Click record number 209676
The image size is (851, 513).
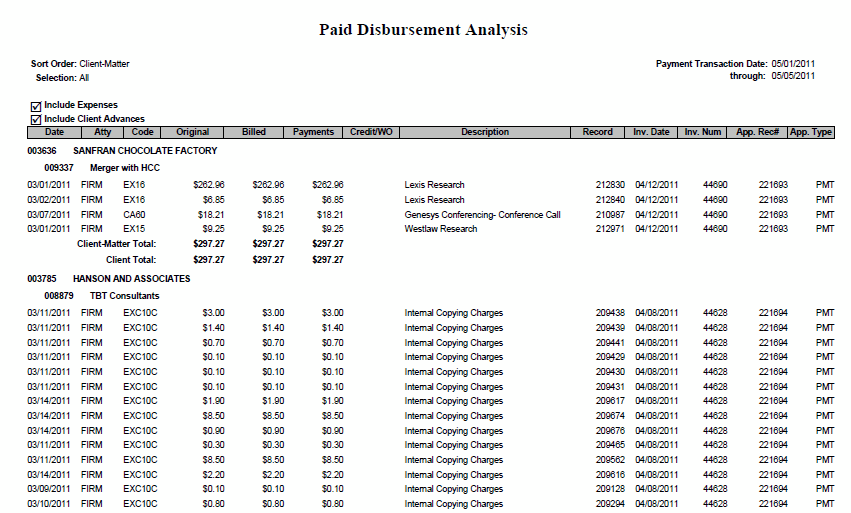click(610, 431)
